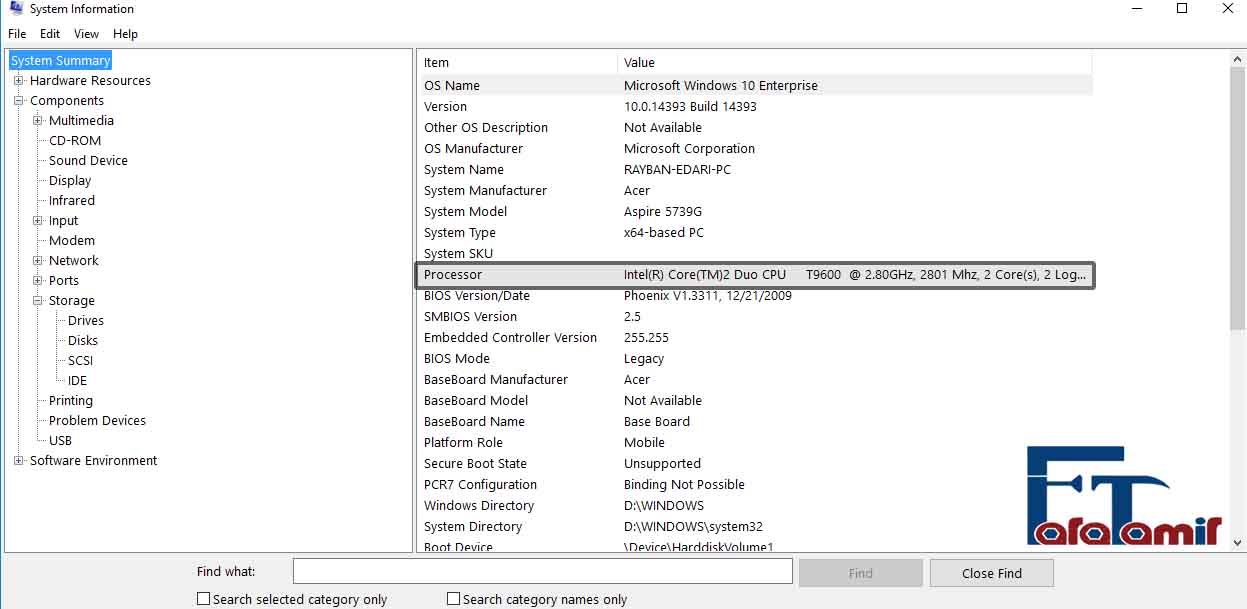
Task: Click the details list scroll-up arrow
Action: tap(1238, 60)
